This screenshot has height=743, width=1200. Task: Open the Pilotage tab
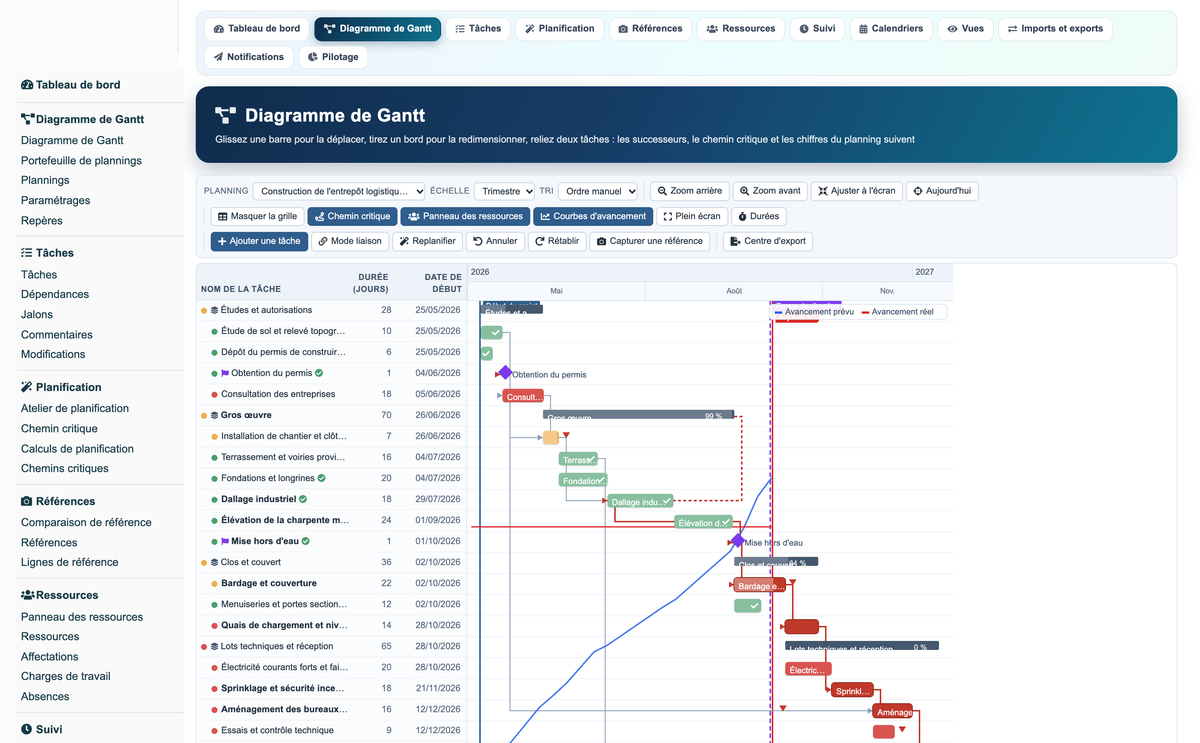(x=333, y=57)
